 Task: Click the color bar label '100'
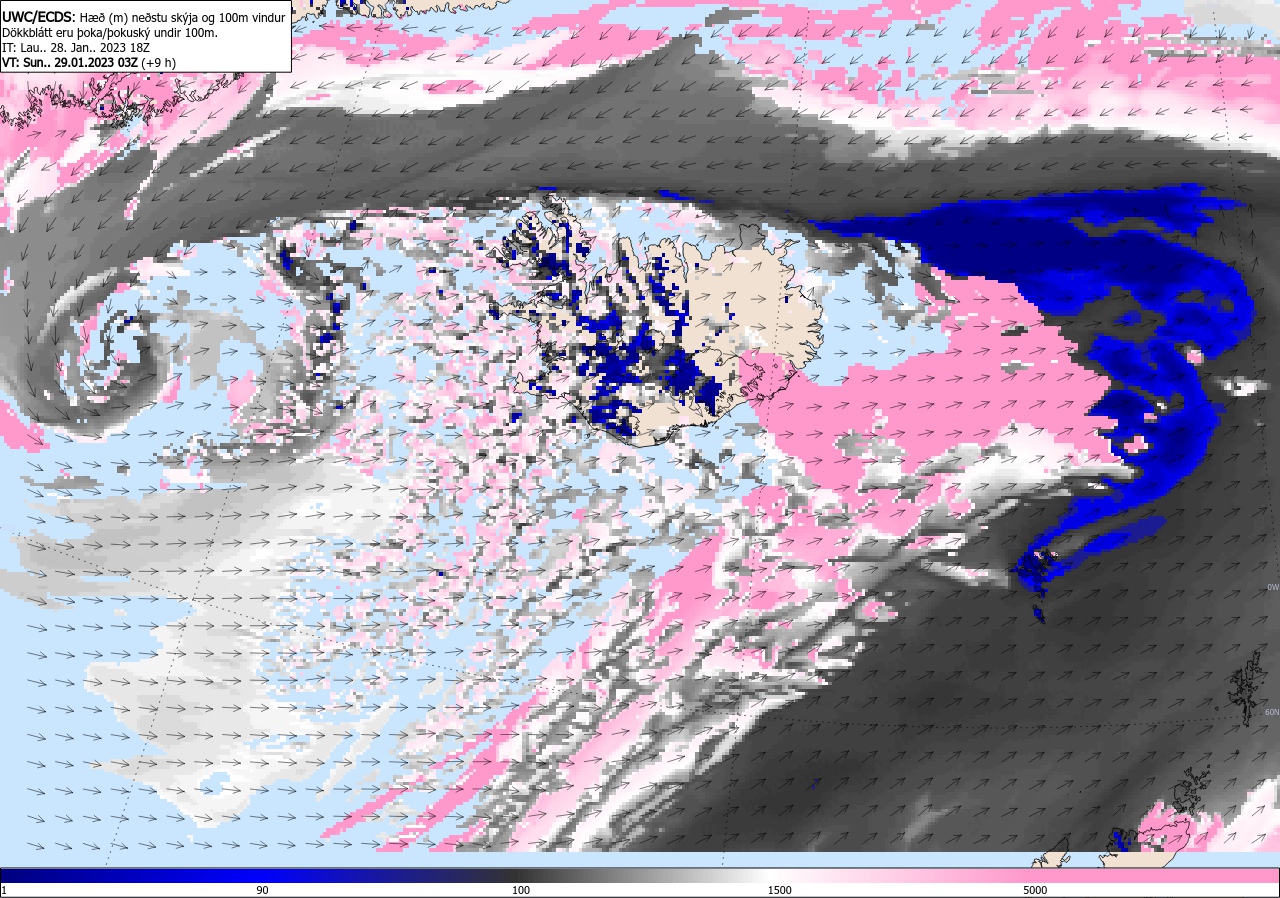tap(521, 890)
